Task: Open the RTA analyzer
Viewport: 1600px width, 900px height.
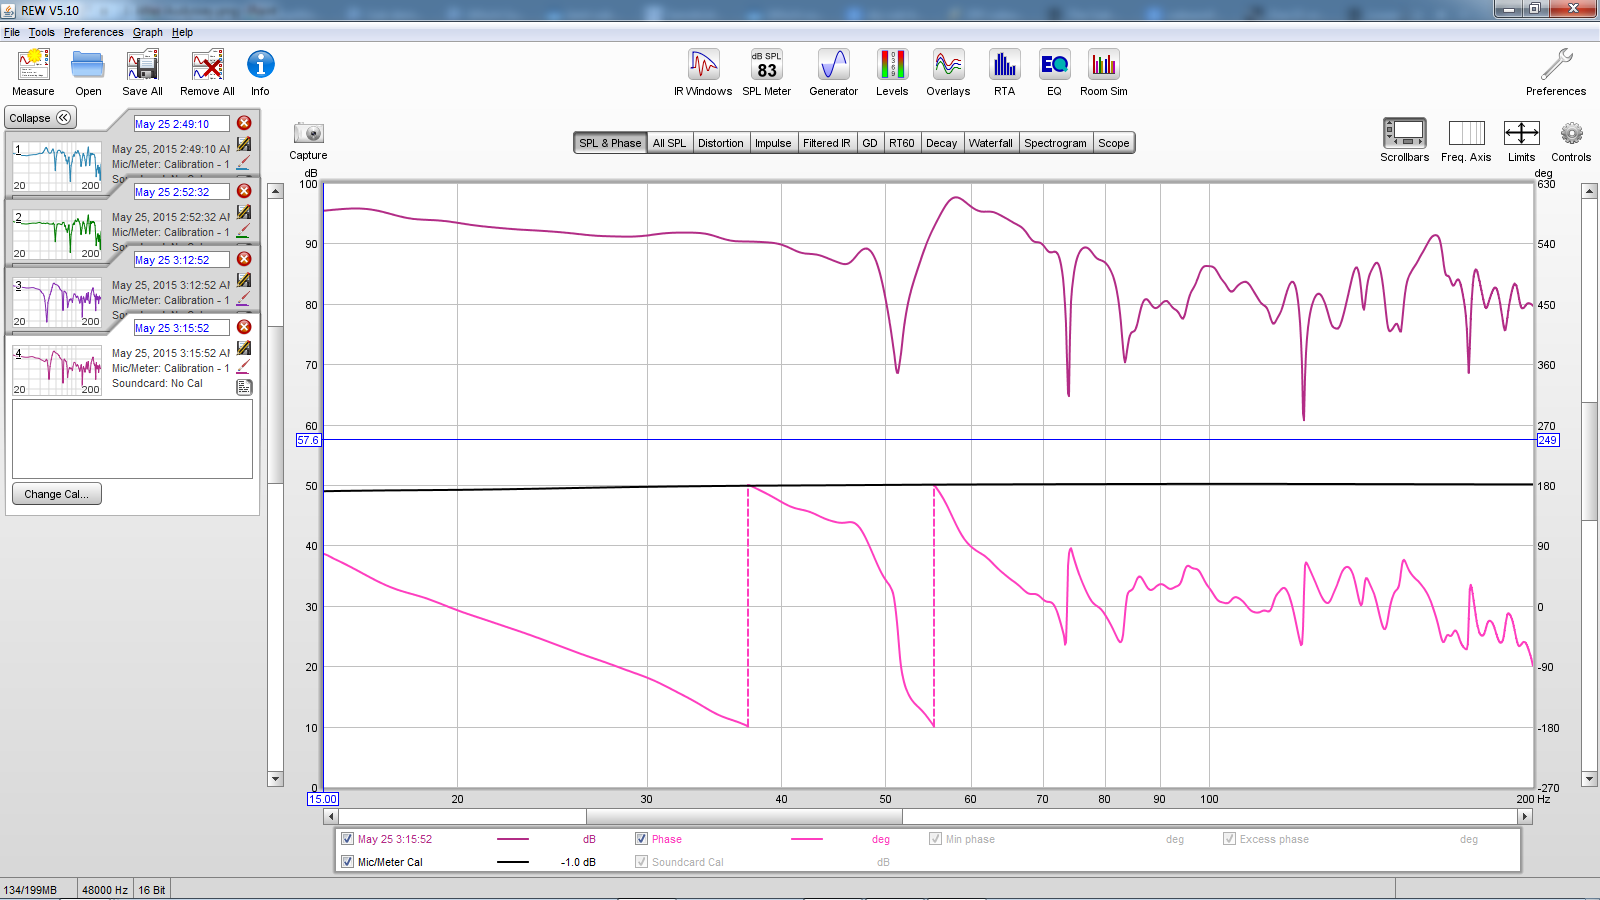Action: [x=1004, y=73]
